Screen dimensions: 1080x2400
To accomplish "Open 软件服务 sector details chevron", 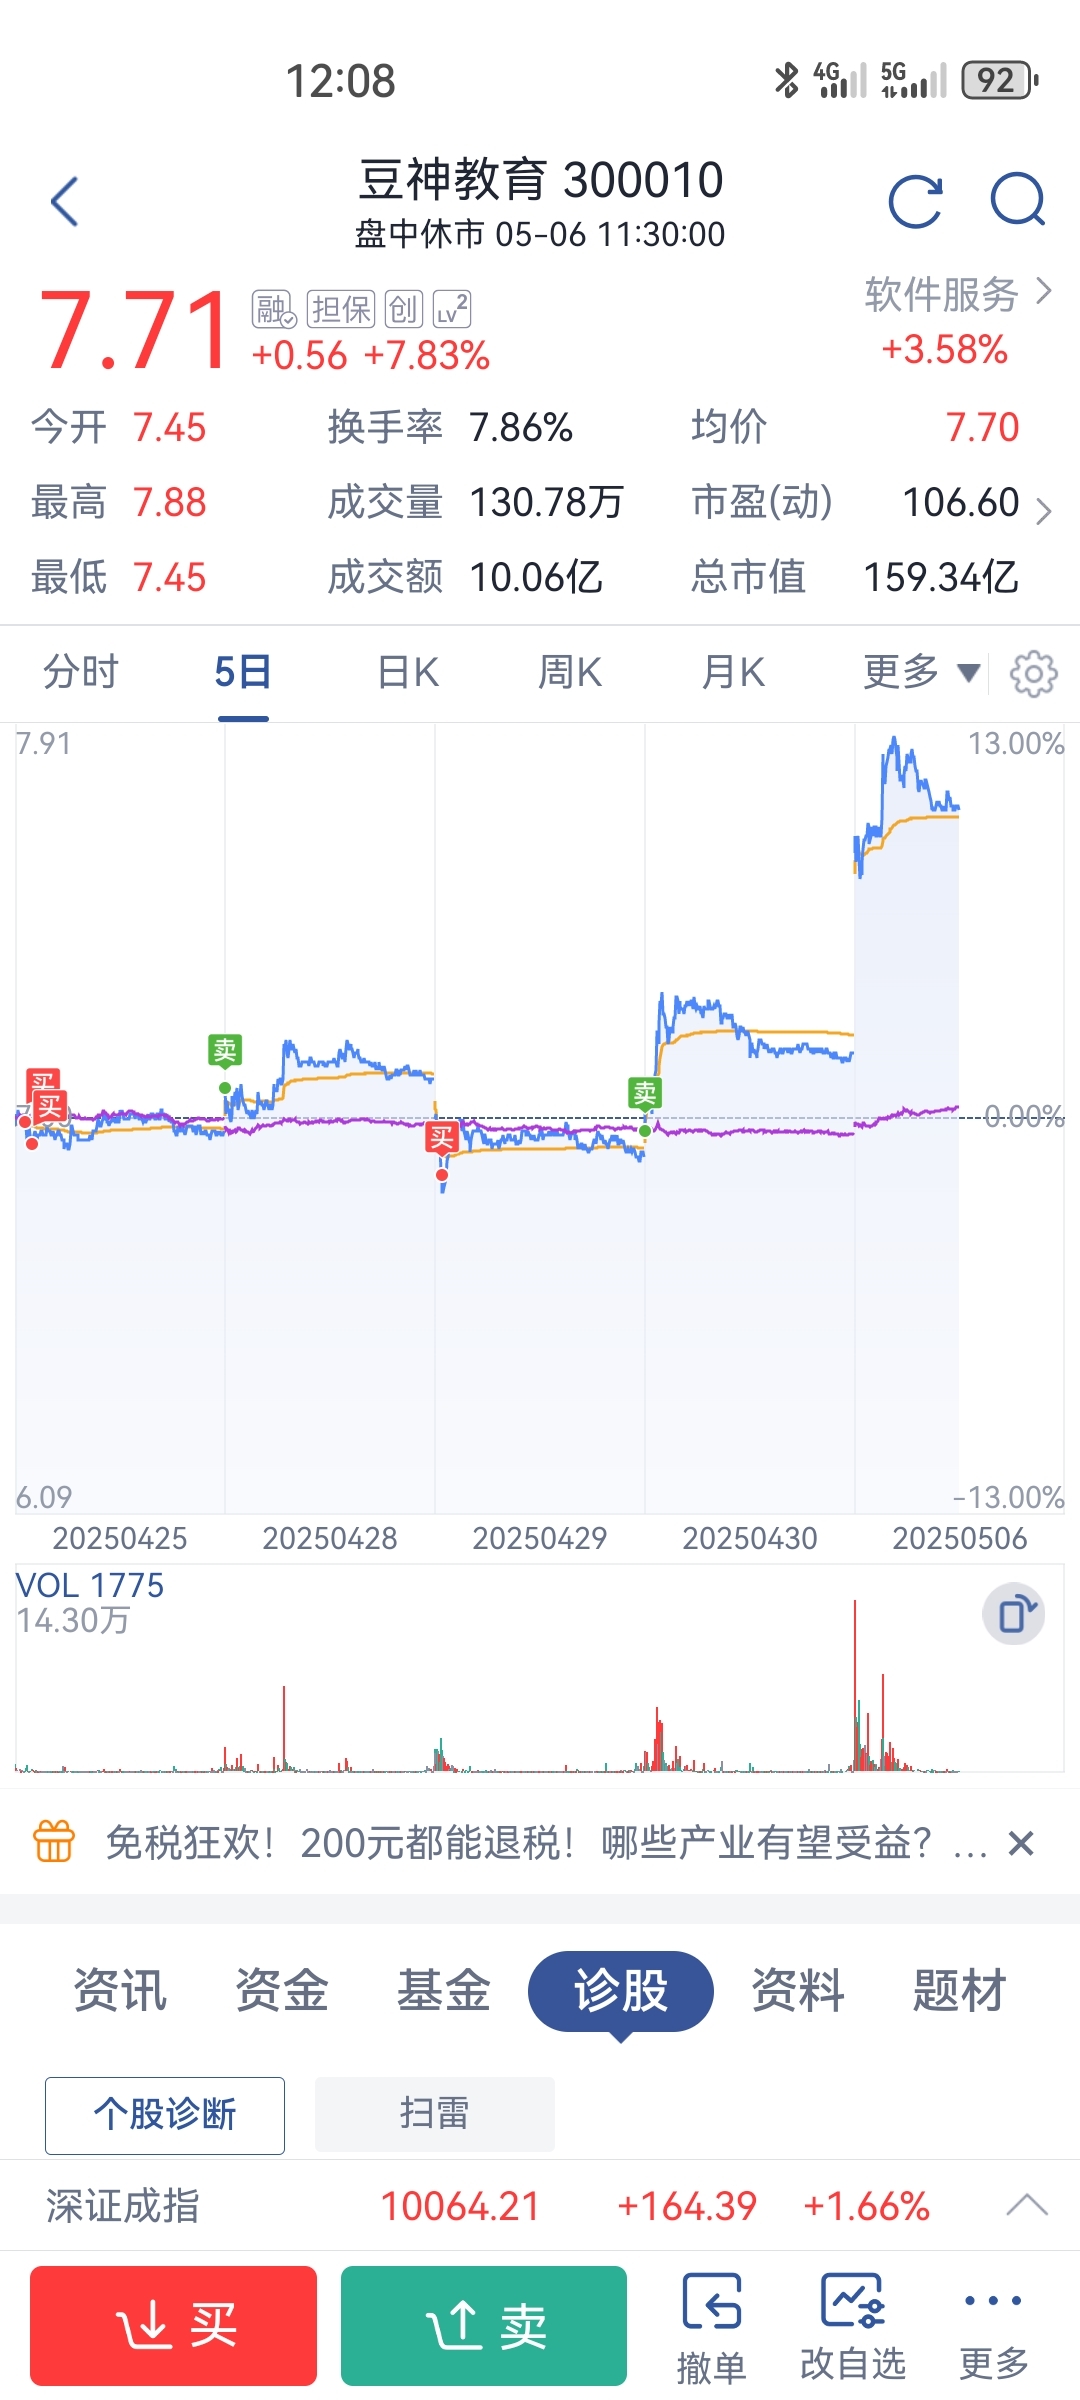I will [1045, 291].
